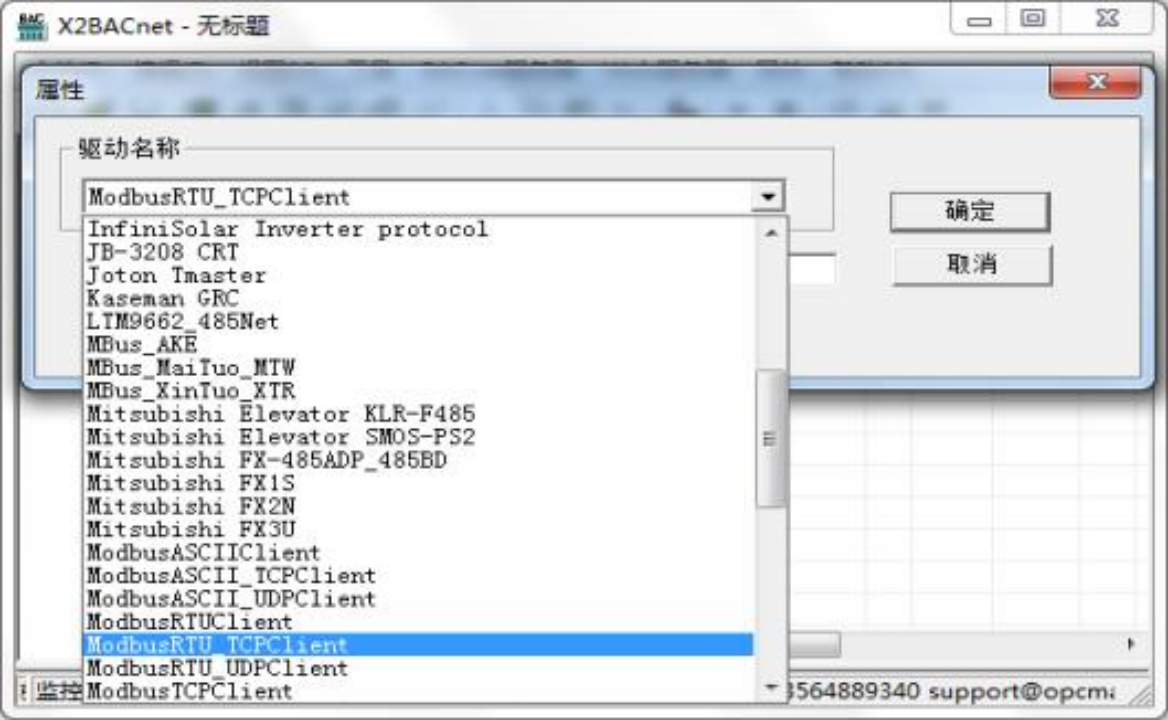This screenshot has width=1168, height=720.
Task: Close the X2BACnet main window
Action: pos(1107,19)
